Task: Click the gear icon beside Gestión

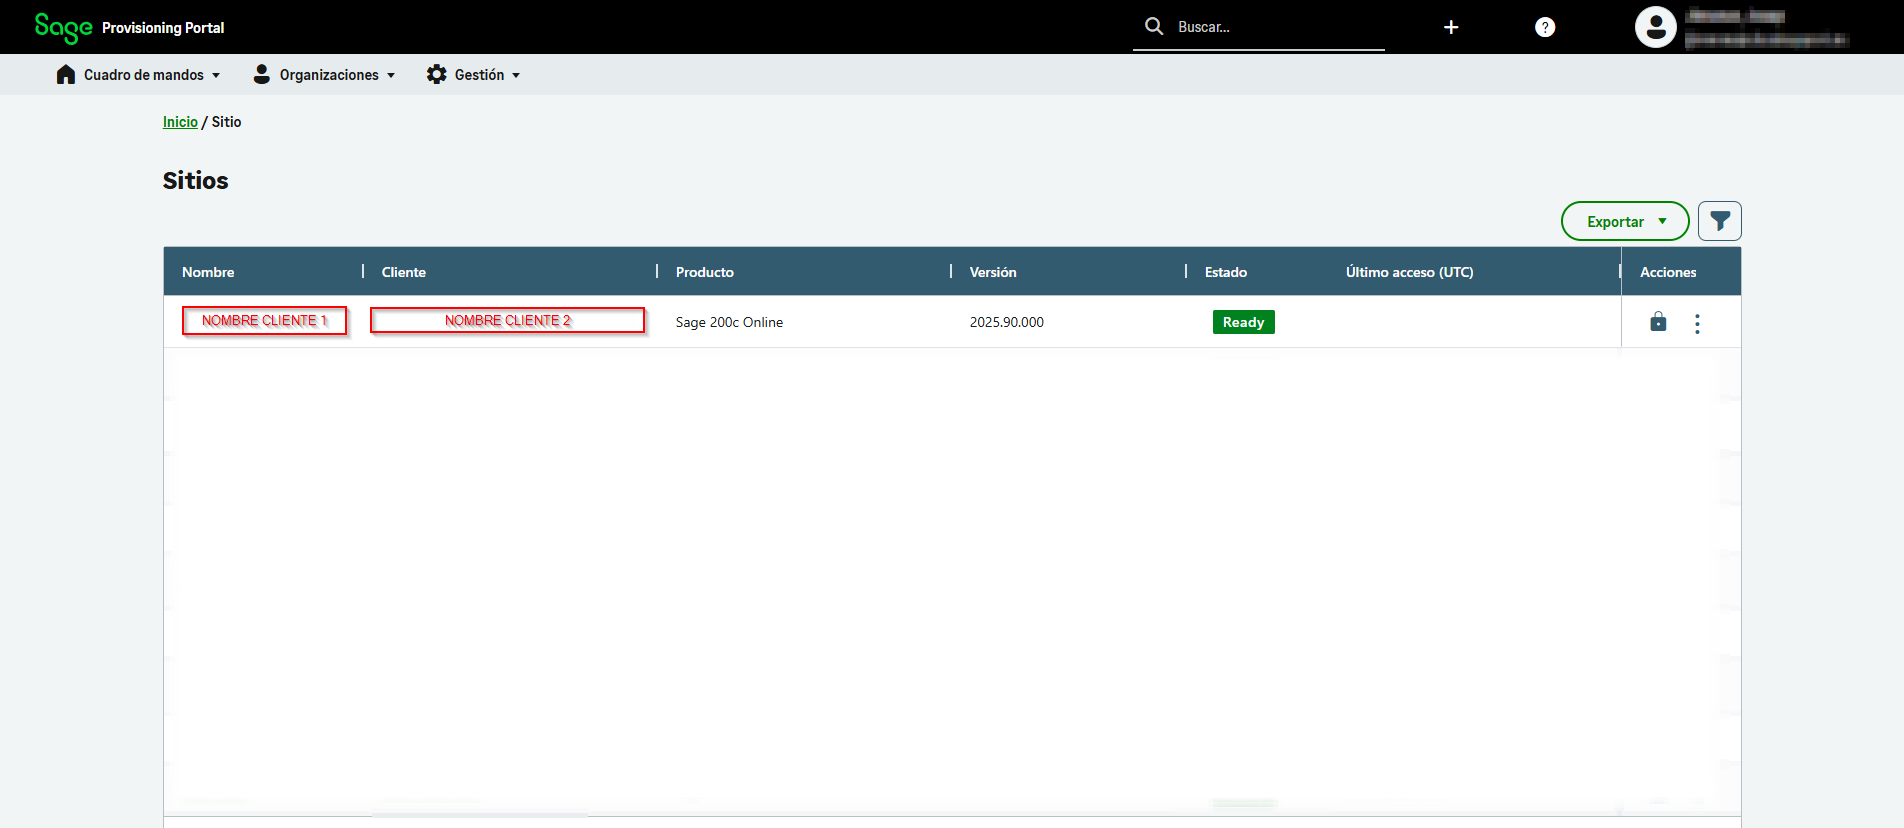Action: point(436,75)
